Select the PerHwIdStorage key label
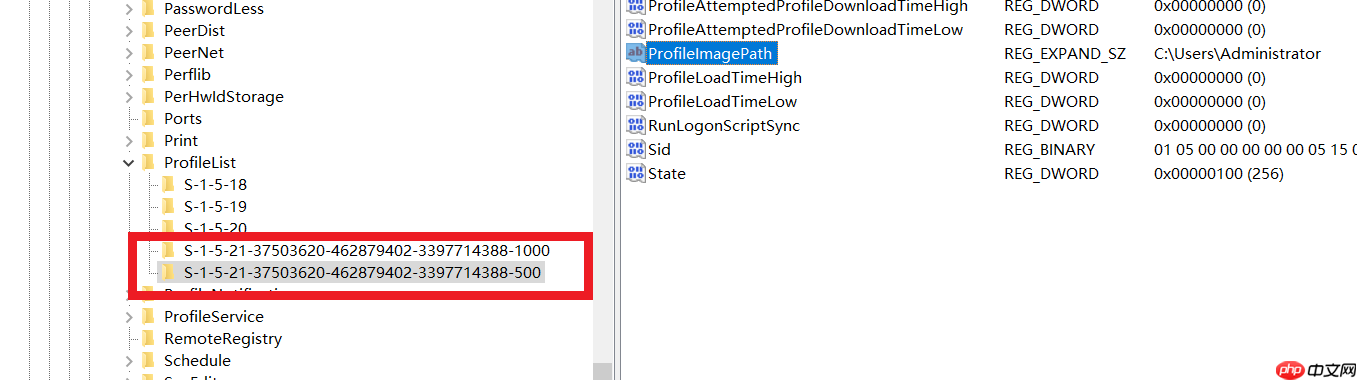 [224, 96]
